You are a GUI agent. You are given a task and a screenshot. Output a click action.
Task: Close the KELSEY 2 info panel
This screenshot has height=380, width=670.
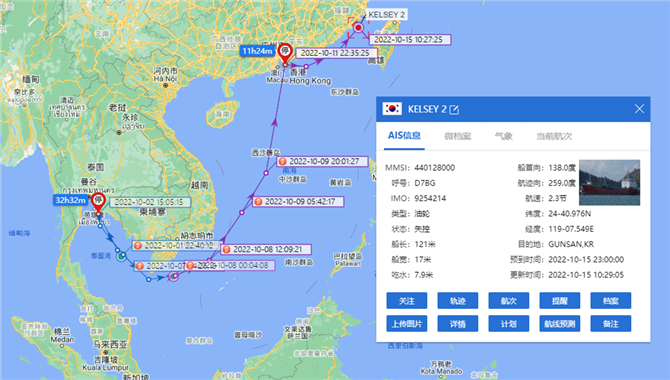tap(639, 109)
